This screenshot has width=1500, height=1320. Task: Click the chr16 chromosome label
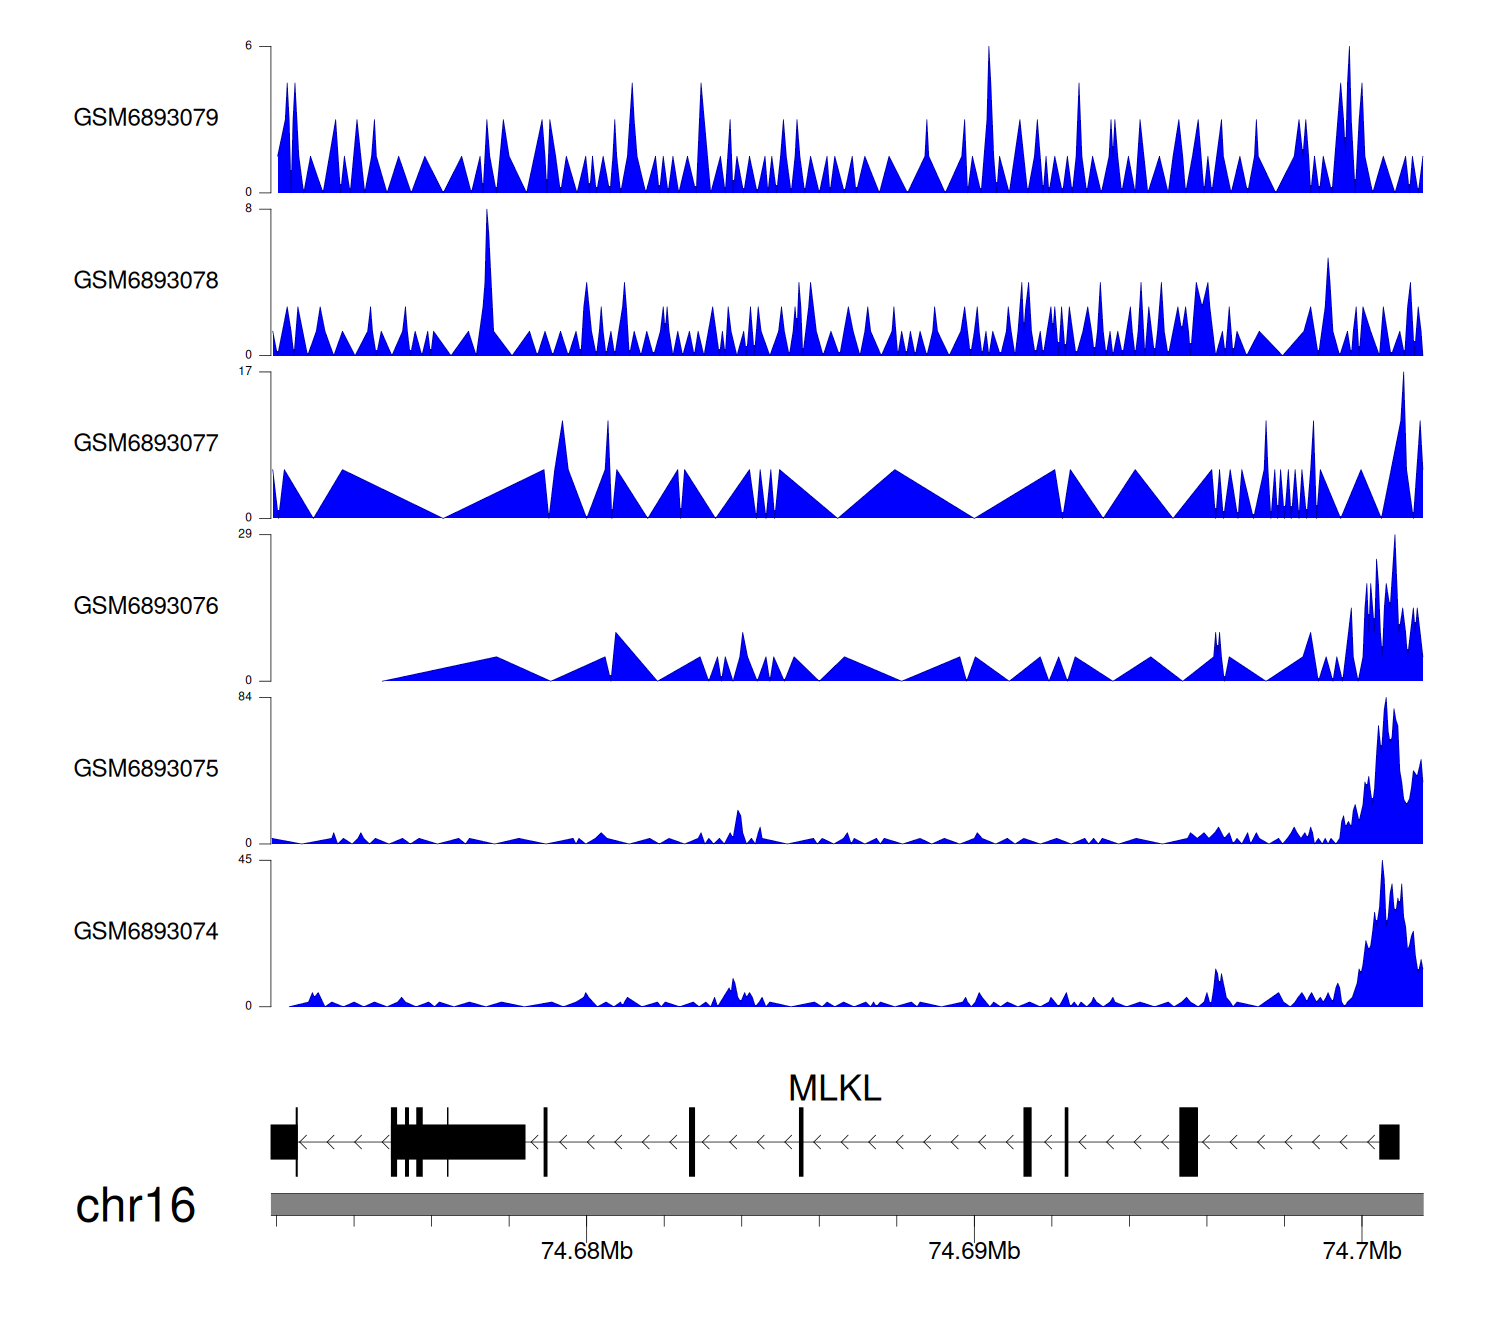coord(135,1206)
